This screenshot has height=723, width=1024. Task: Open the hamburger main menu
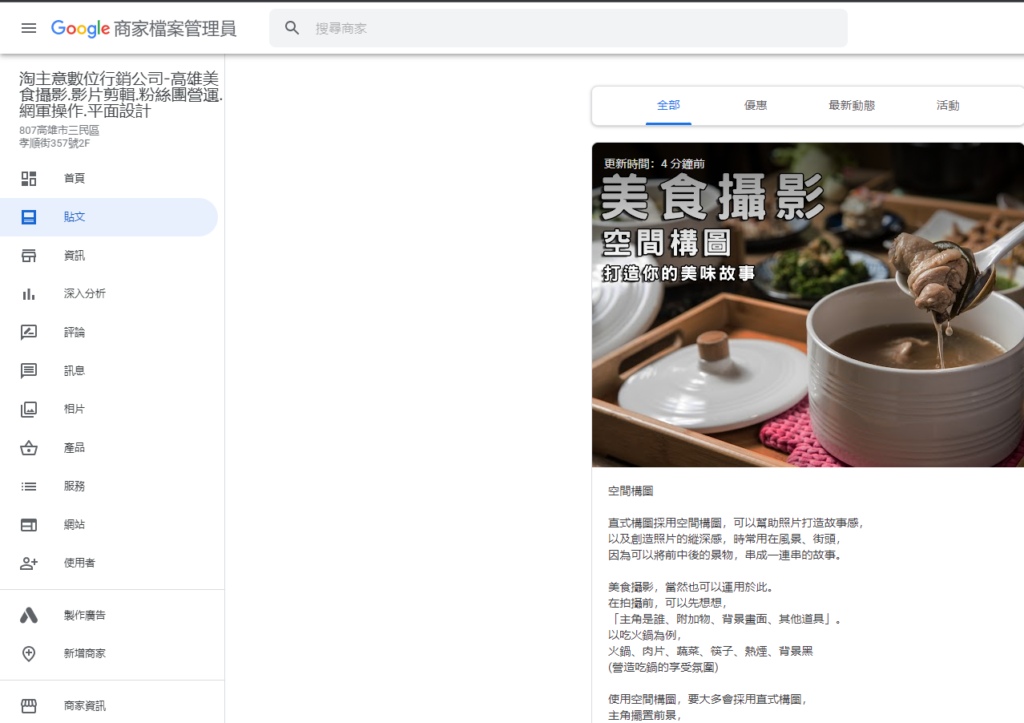point(29,28)
